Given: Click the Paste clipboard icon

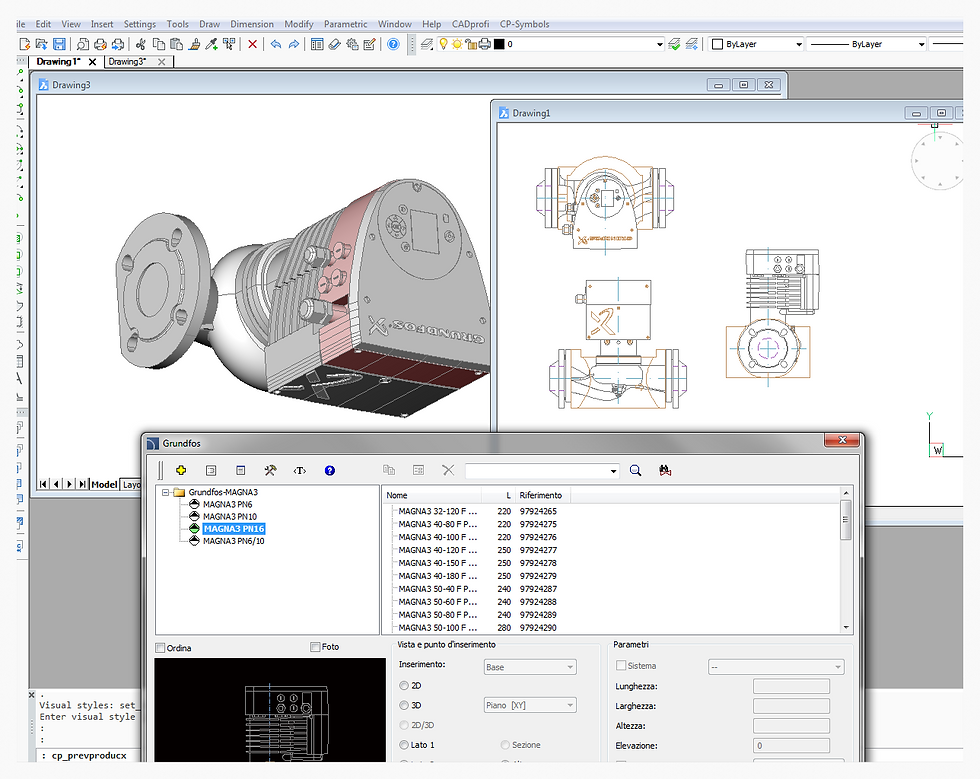Looking at the screenshot, I should tap(177, 44).
